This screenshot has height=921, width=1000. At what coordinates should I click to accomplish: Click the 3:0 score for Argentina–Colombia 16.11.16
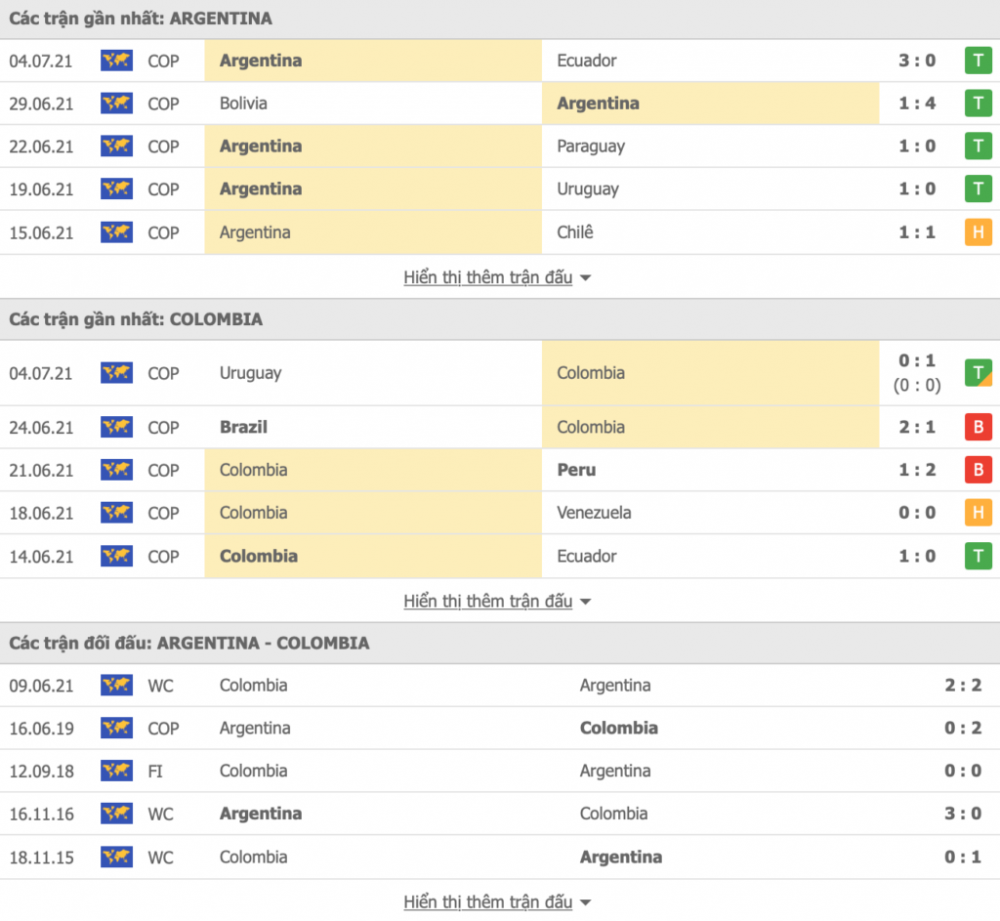click(963, 813)
